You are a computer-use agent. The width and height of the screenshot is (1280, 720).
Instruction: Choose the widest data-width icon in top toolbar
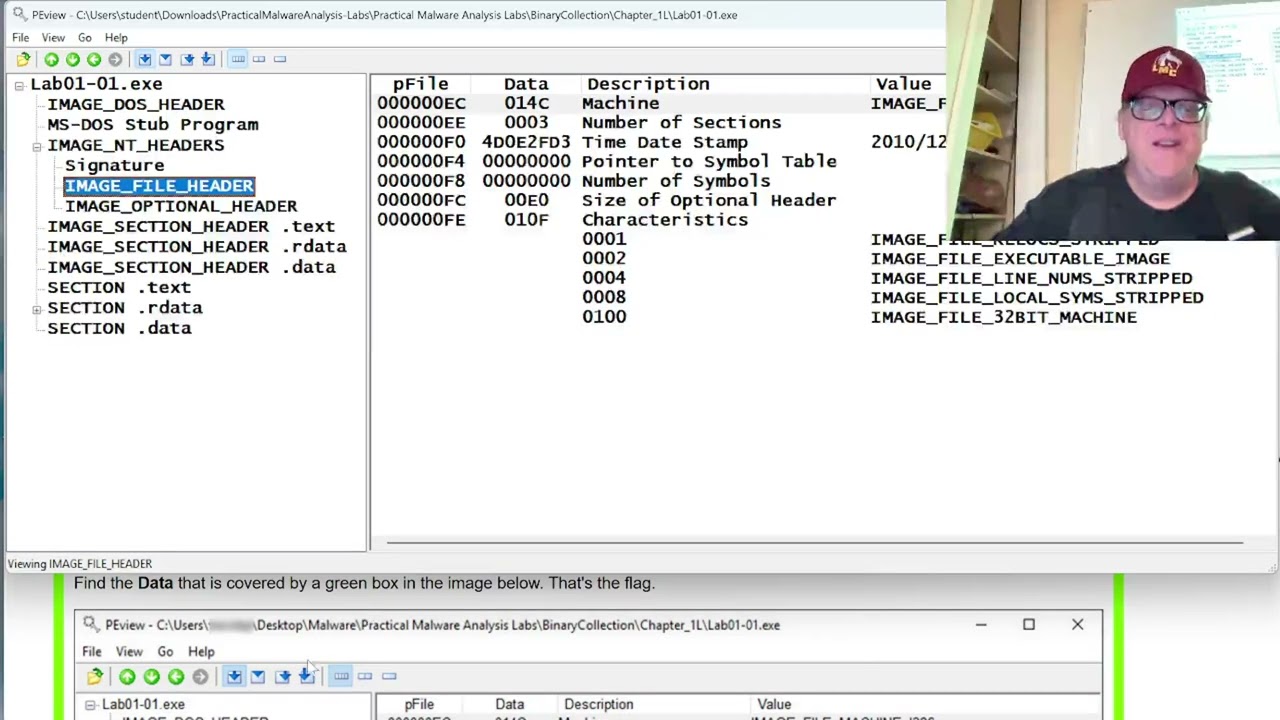pyautogui.click(x=238, y=59)
